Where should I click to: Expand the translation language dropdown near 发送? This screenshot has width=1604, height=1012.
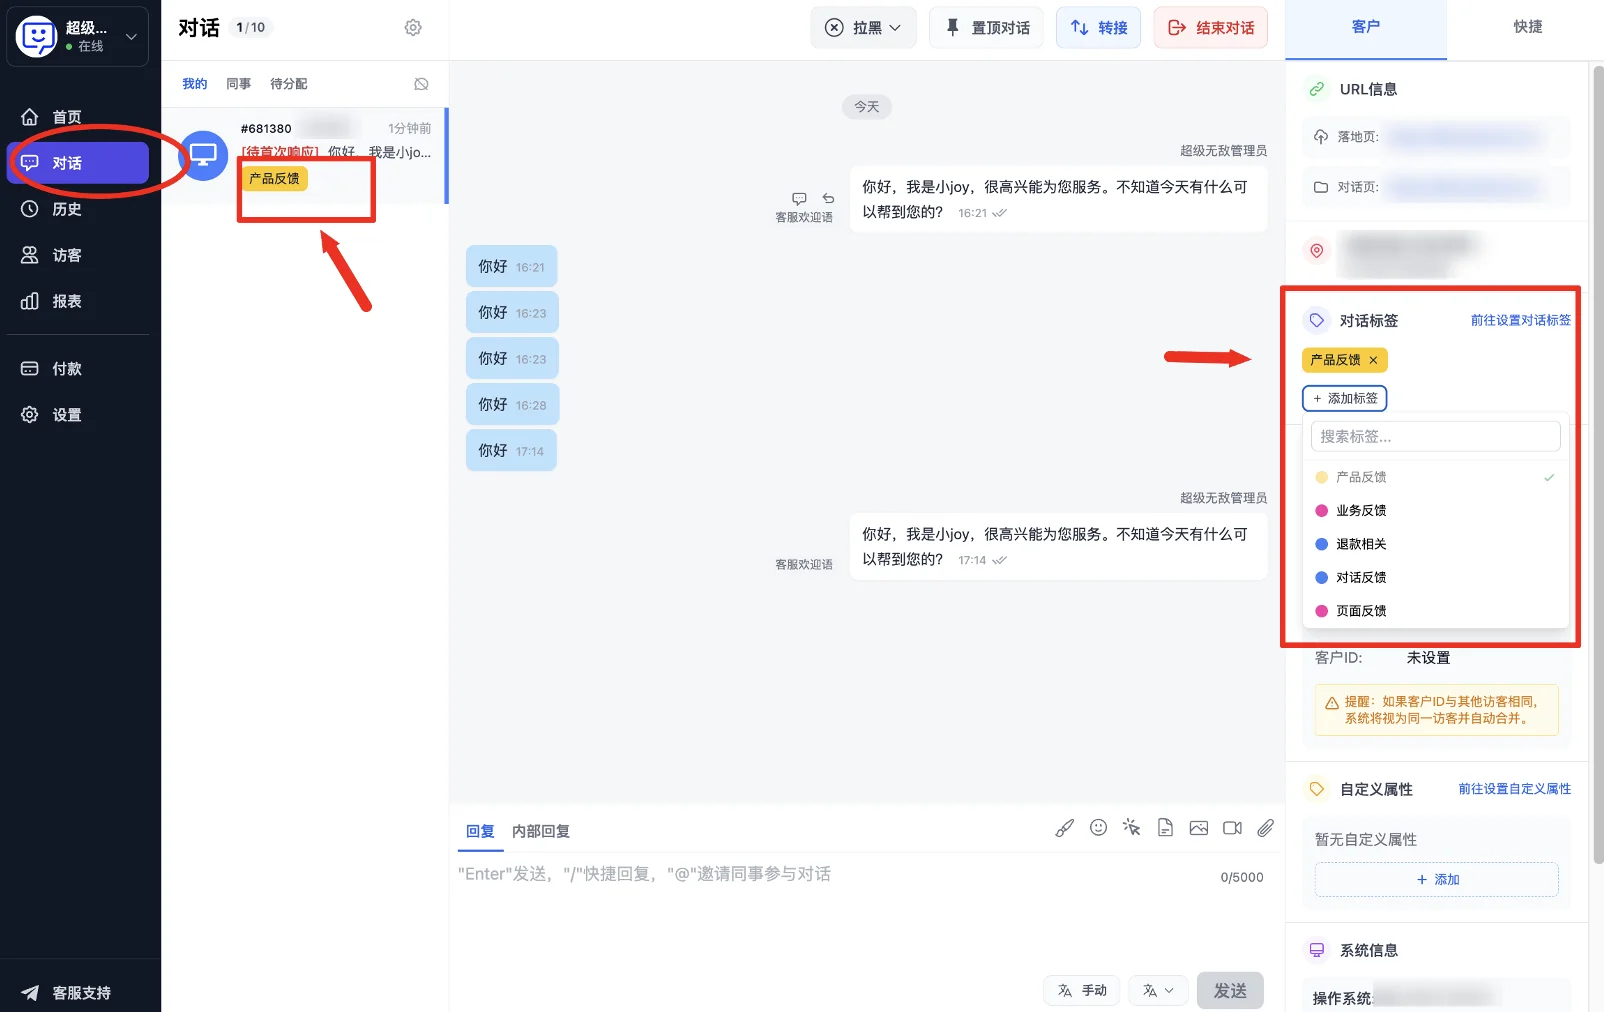(1157, 990)
